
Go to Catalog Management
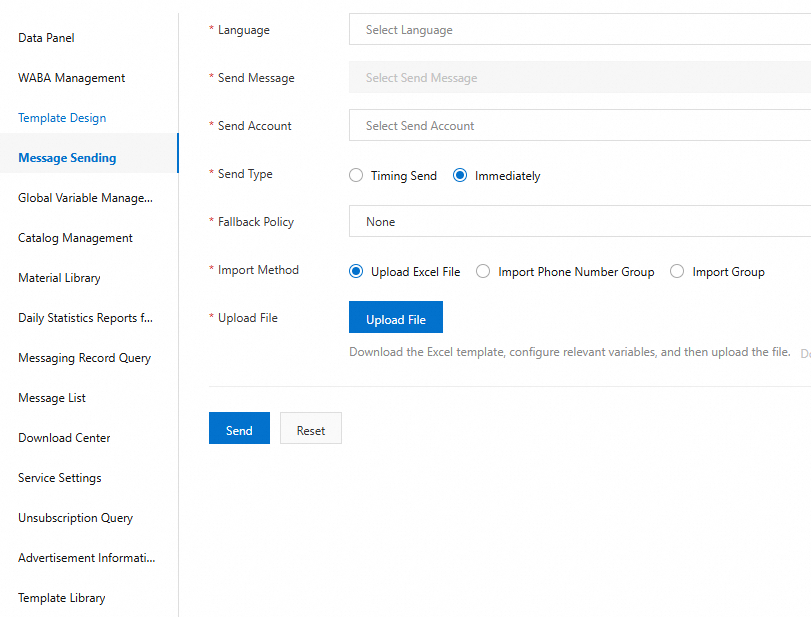click(75, 238)
